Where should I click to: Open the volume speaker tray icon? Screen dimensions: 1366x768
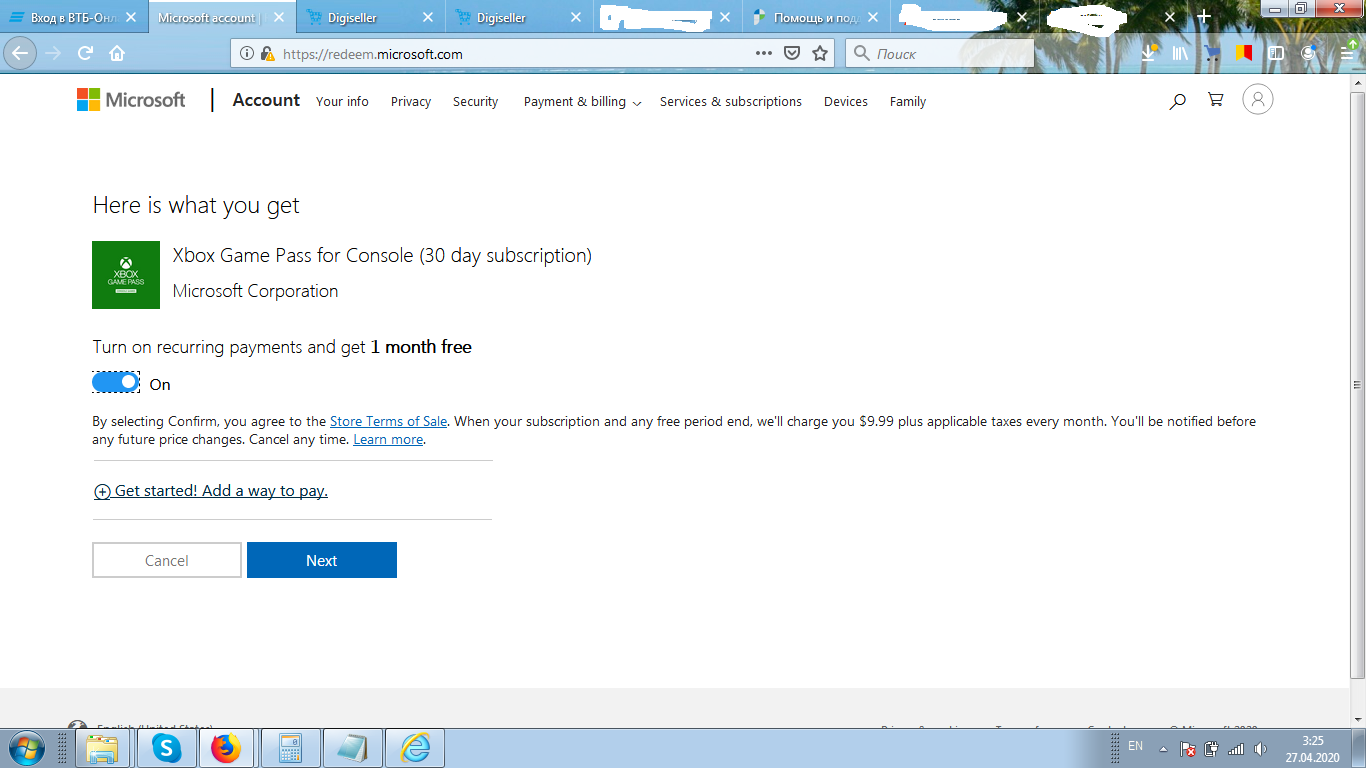1260,748
